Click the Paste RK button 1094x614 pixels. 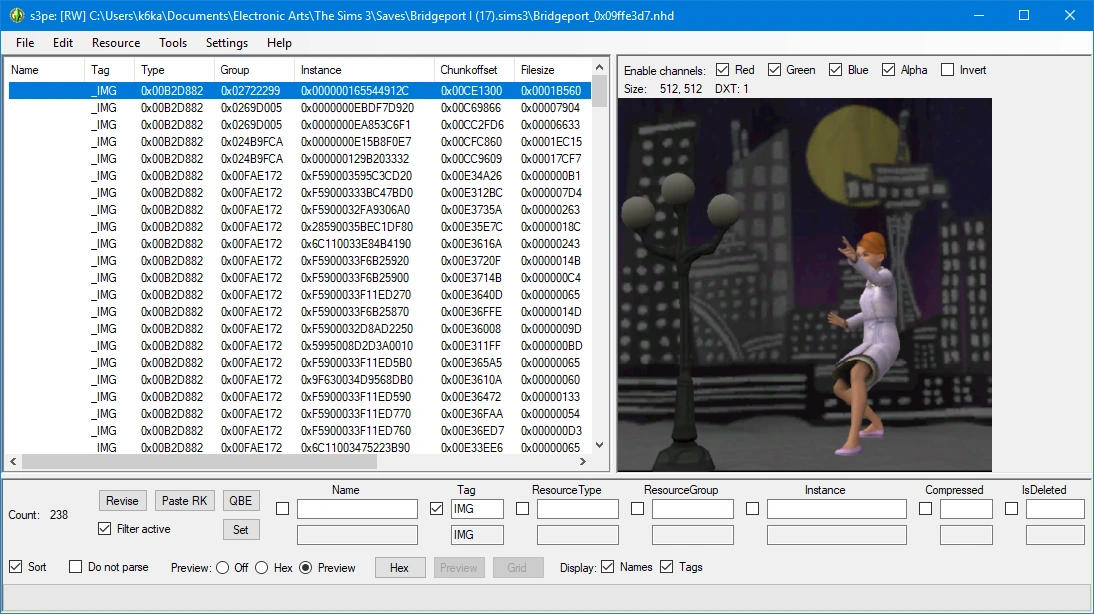coord(184,501)
